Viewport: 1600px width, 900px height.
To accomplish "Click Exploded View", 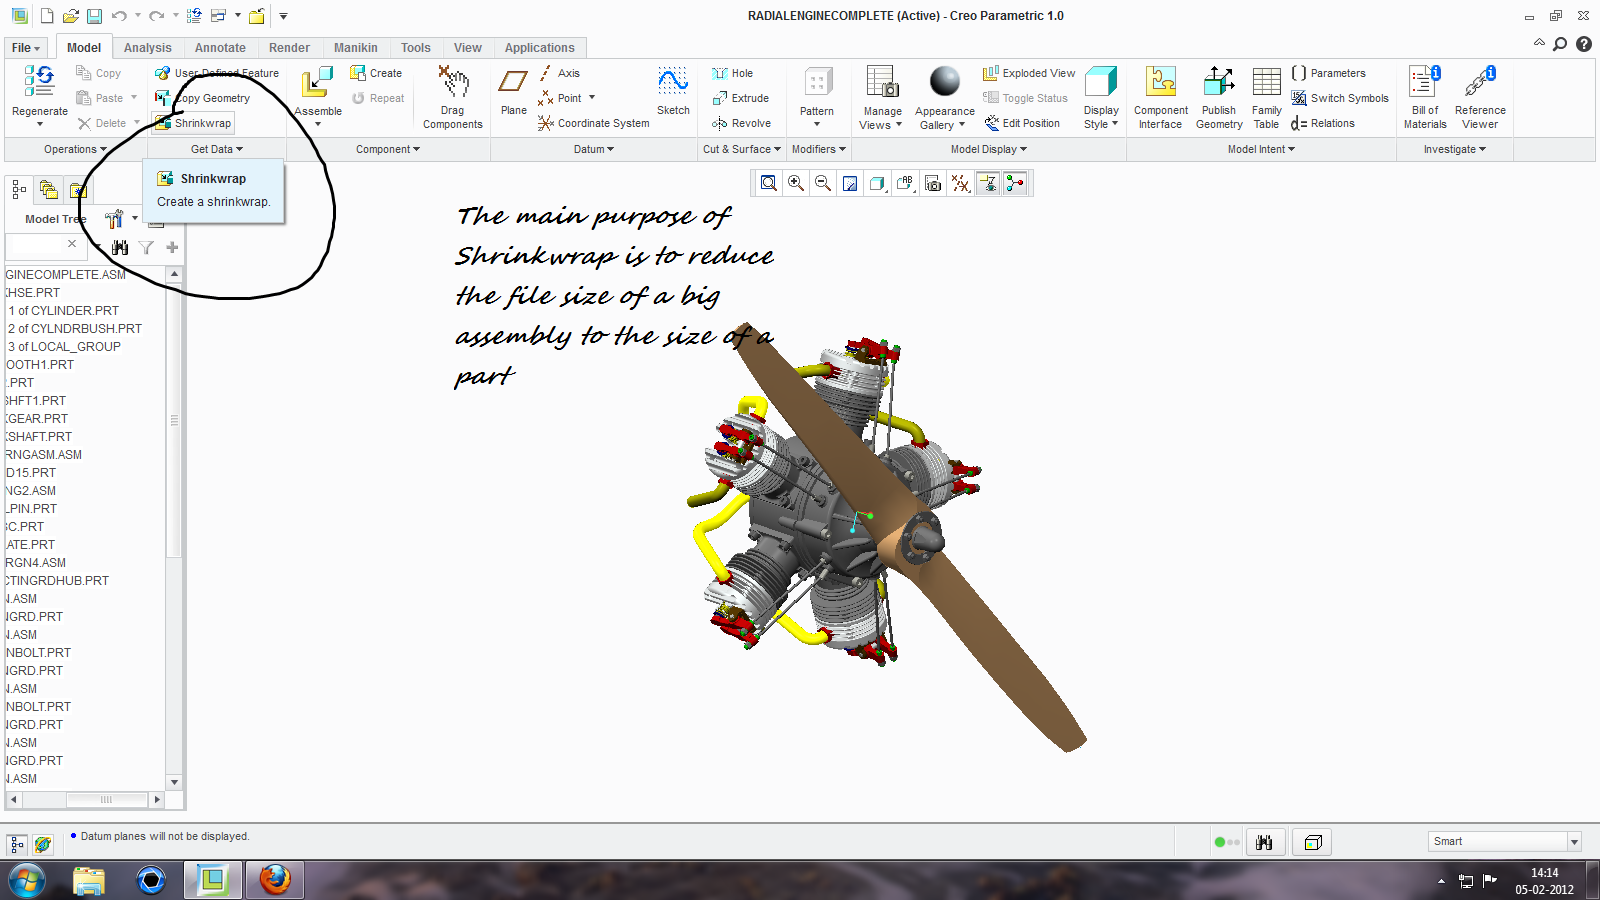I will [x=1029, y=73].
